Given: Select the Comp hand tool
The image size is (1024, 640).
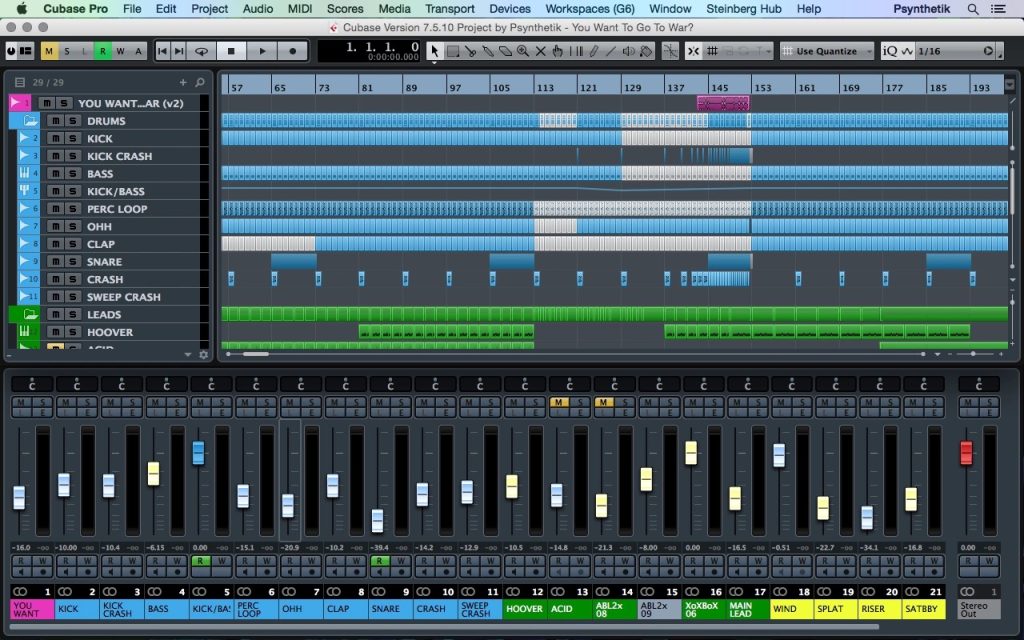Looking at the screenshot, I should [558, 51].
